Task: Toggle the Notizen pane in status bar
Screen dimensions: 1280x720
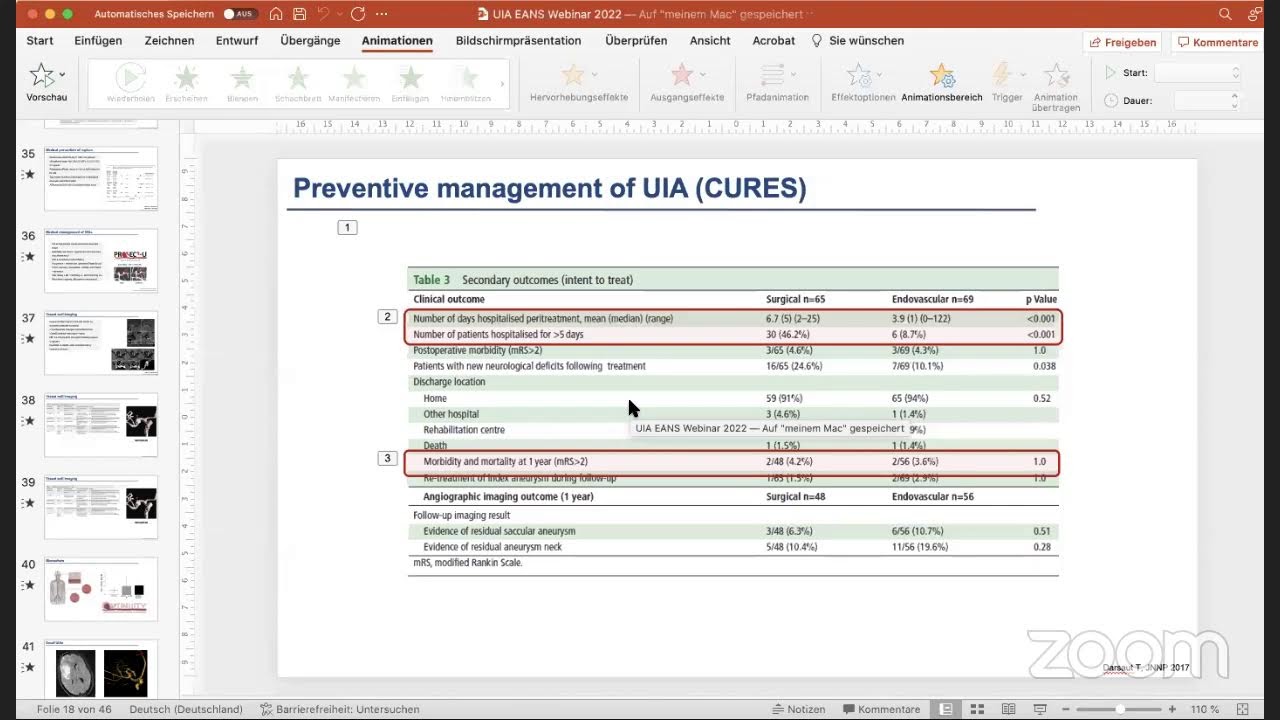Action: click(x=797, y=709)
